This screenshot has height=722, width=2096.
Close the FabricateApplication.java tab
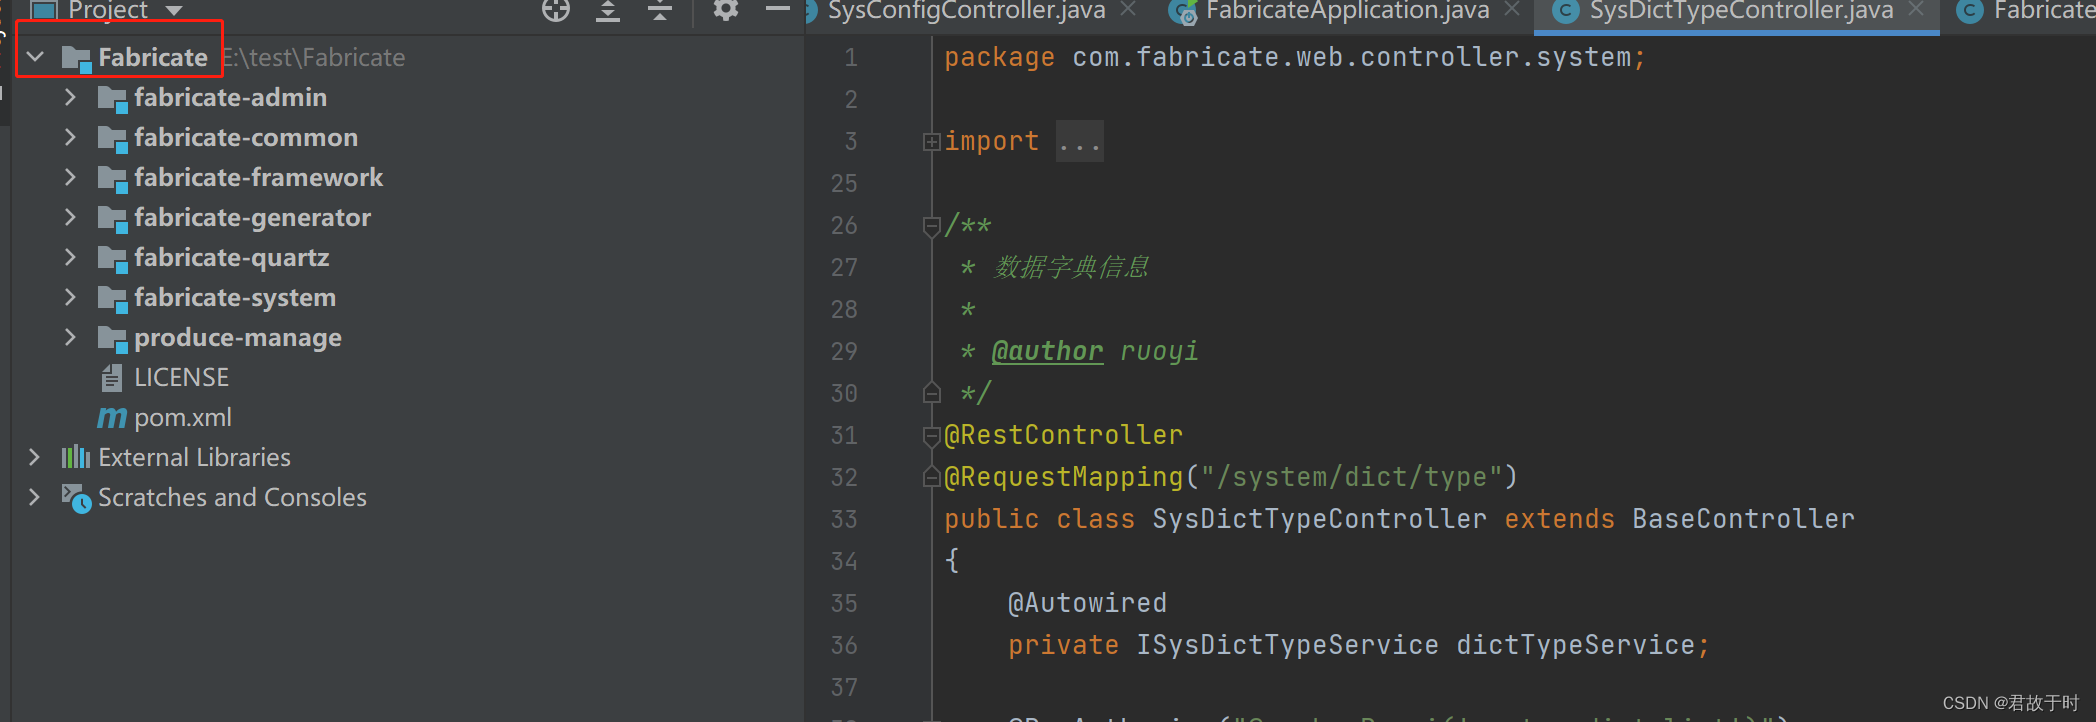(x=1512, y=9)
